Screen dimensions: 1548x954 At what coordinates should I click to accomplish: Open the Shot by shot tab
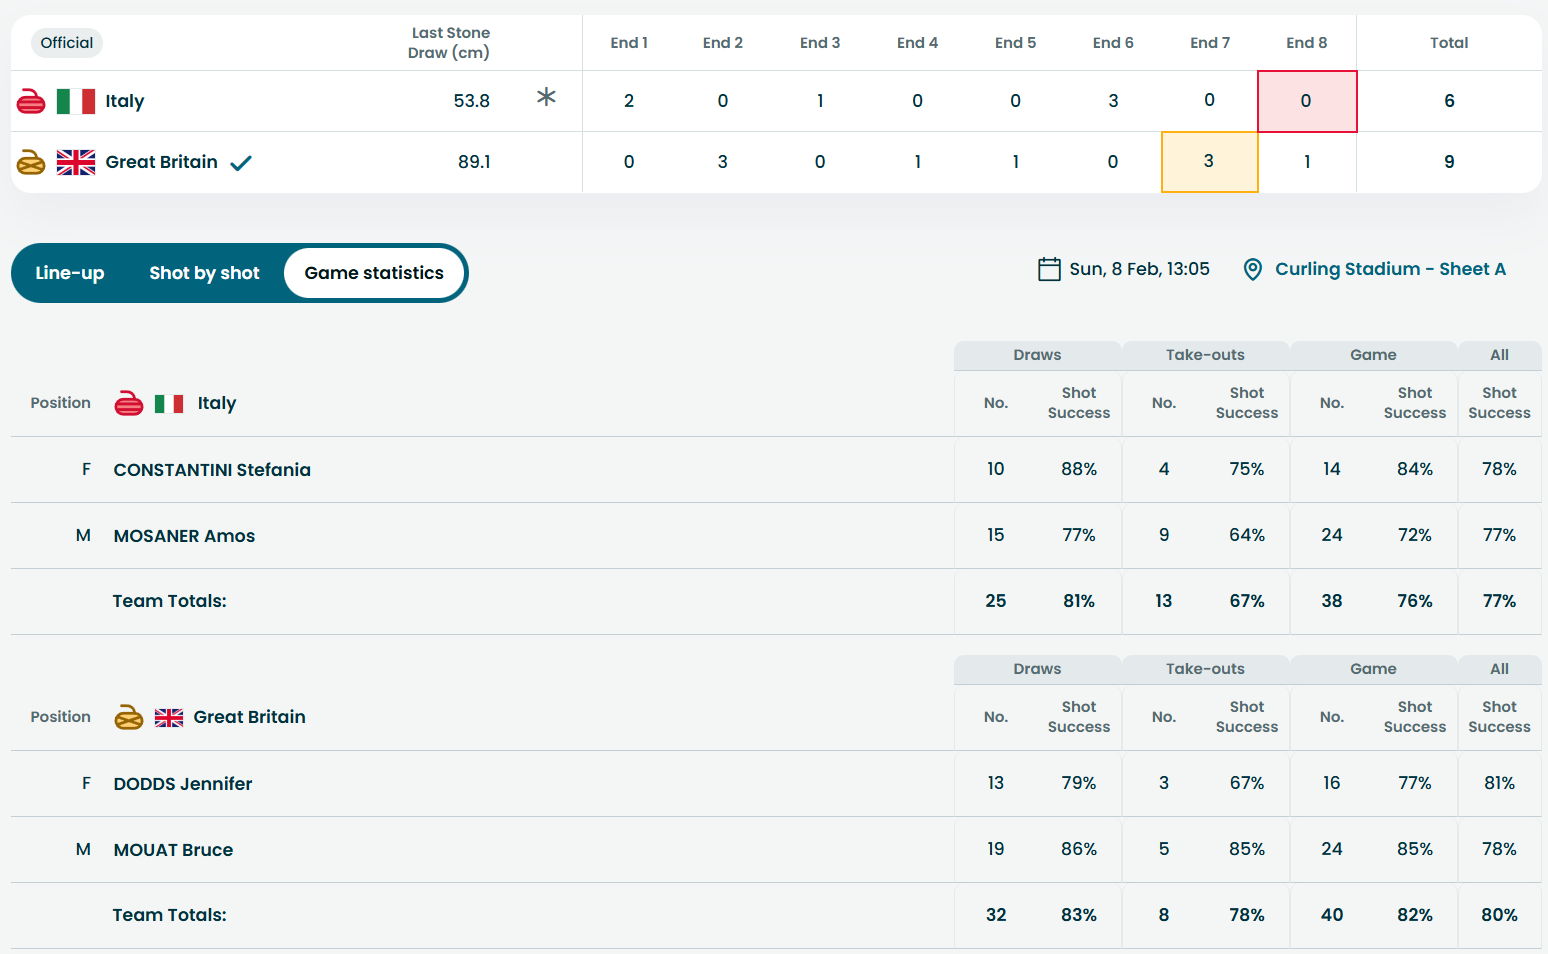pyautogui.click(x=204, y=273)
